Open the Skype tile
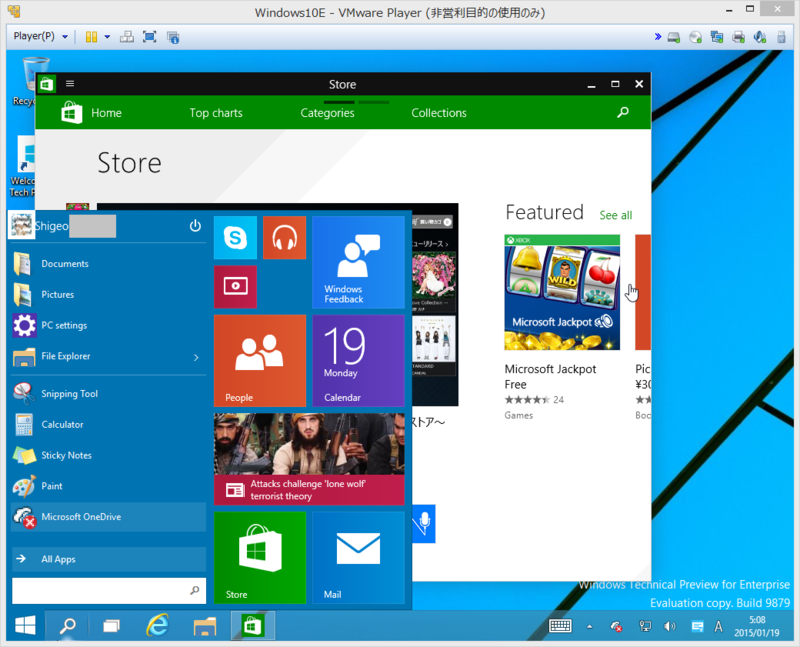 [235, 238]
